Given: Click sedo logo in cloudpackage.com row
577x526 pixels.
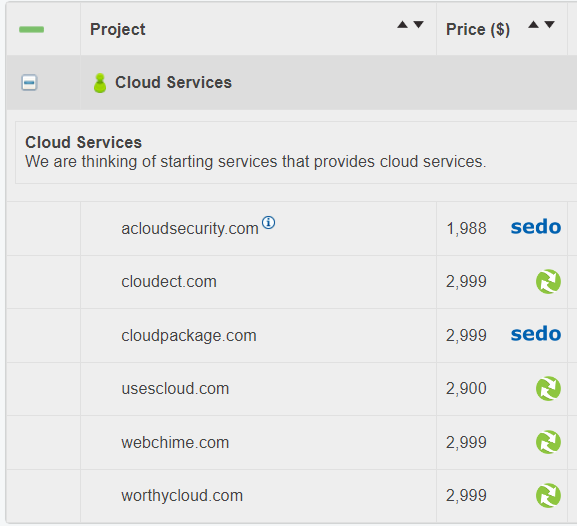Looking at the screenshot, I should pyautogui.click(x=536, y=334).
